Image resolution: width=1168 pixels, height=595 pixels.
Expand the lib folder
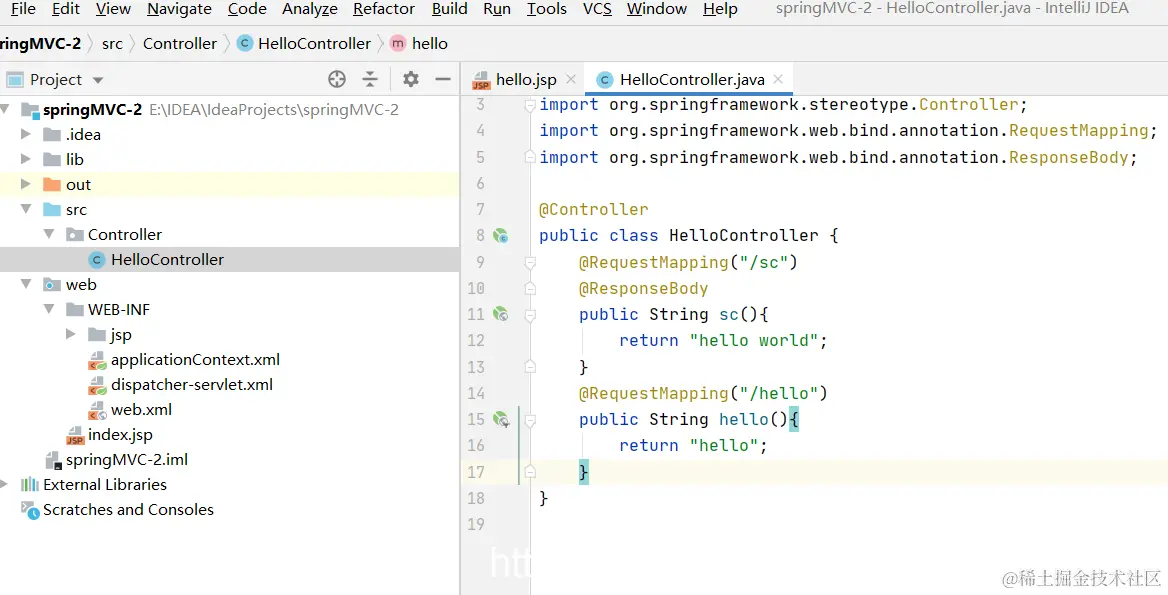point(26,159)
